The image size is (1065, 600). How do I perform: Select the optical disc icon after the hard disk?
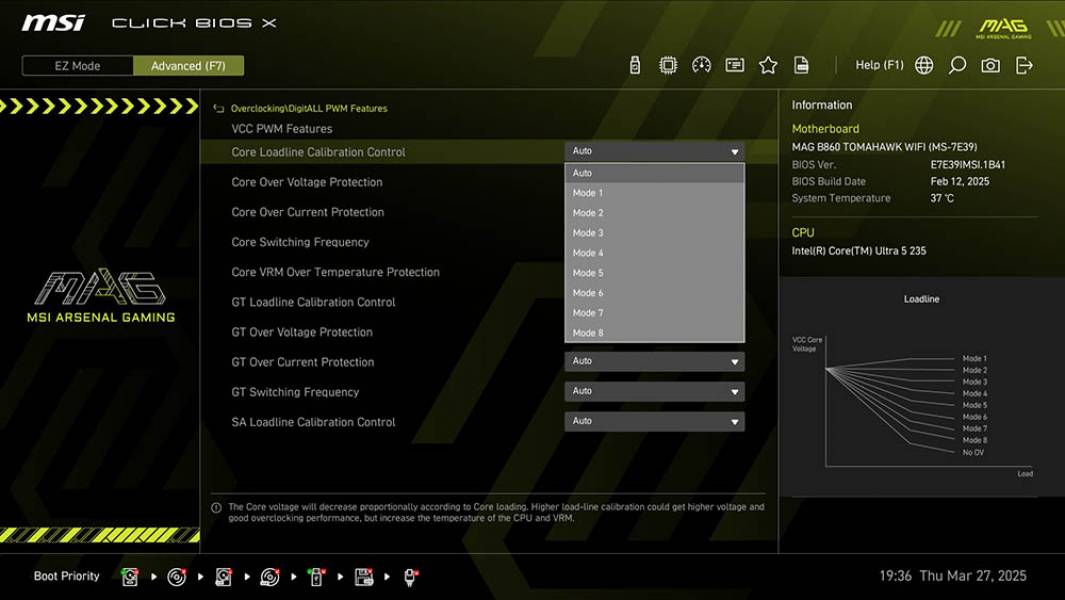click(177, 577)
